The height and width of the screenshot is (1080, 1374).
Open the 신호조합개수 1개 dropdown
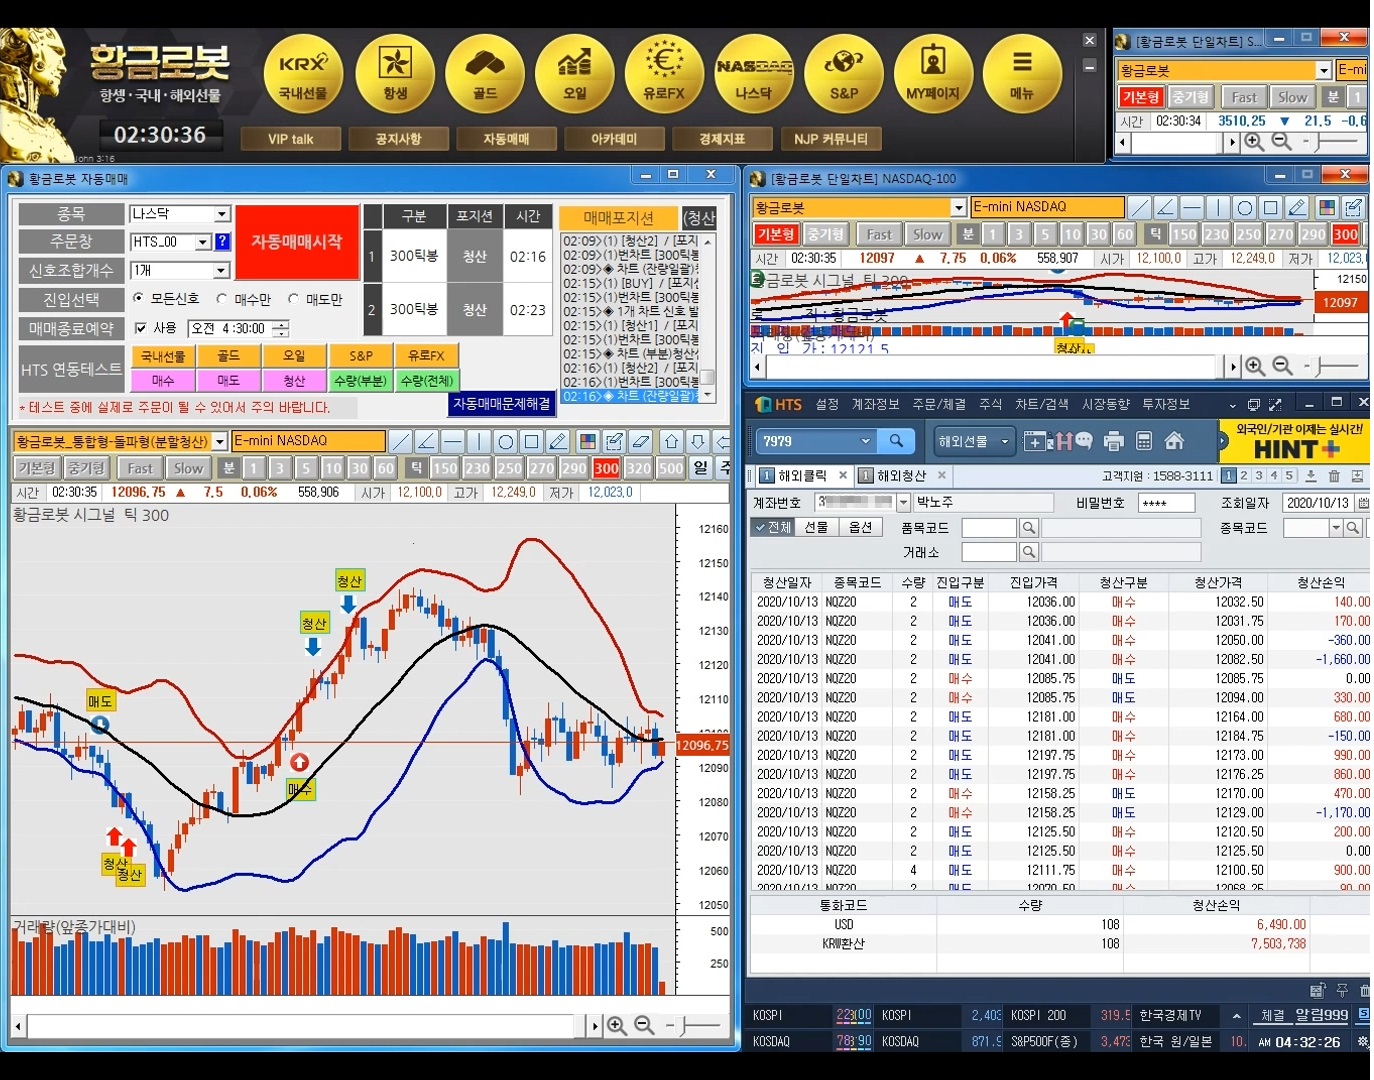(x=222, y=271)
